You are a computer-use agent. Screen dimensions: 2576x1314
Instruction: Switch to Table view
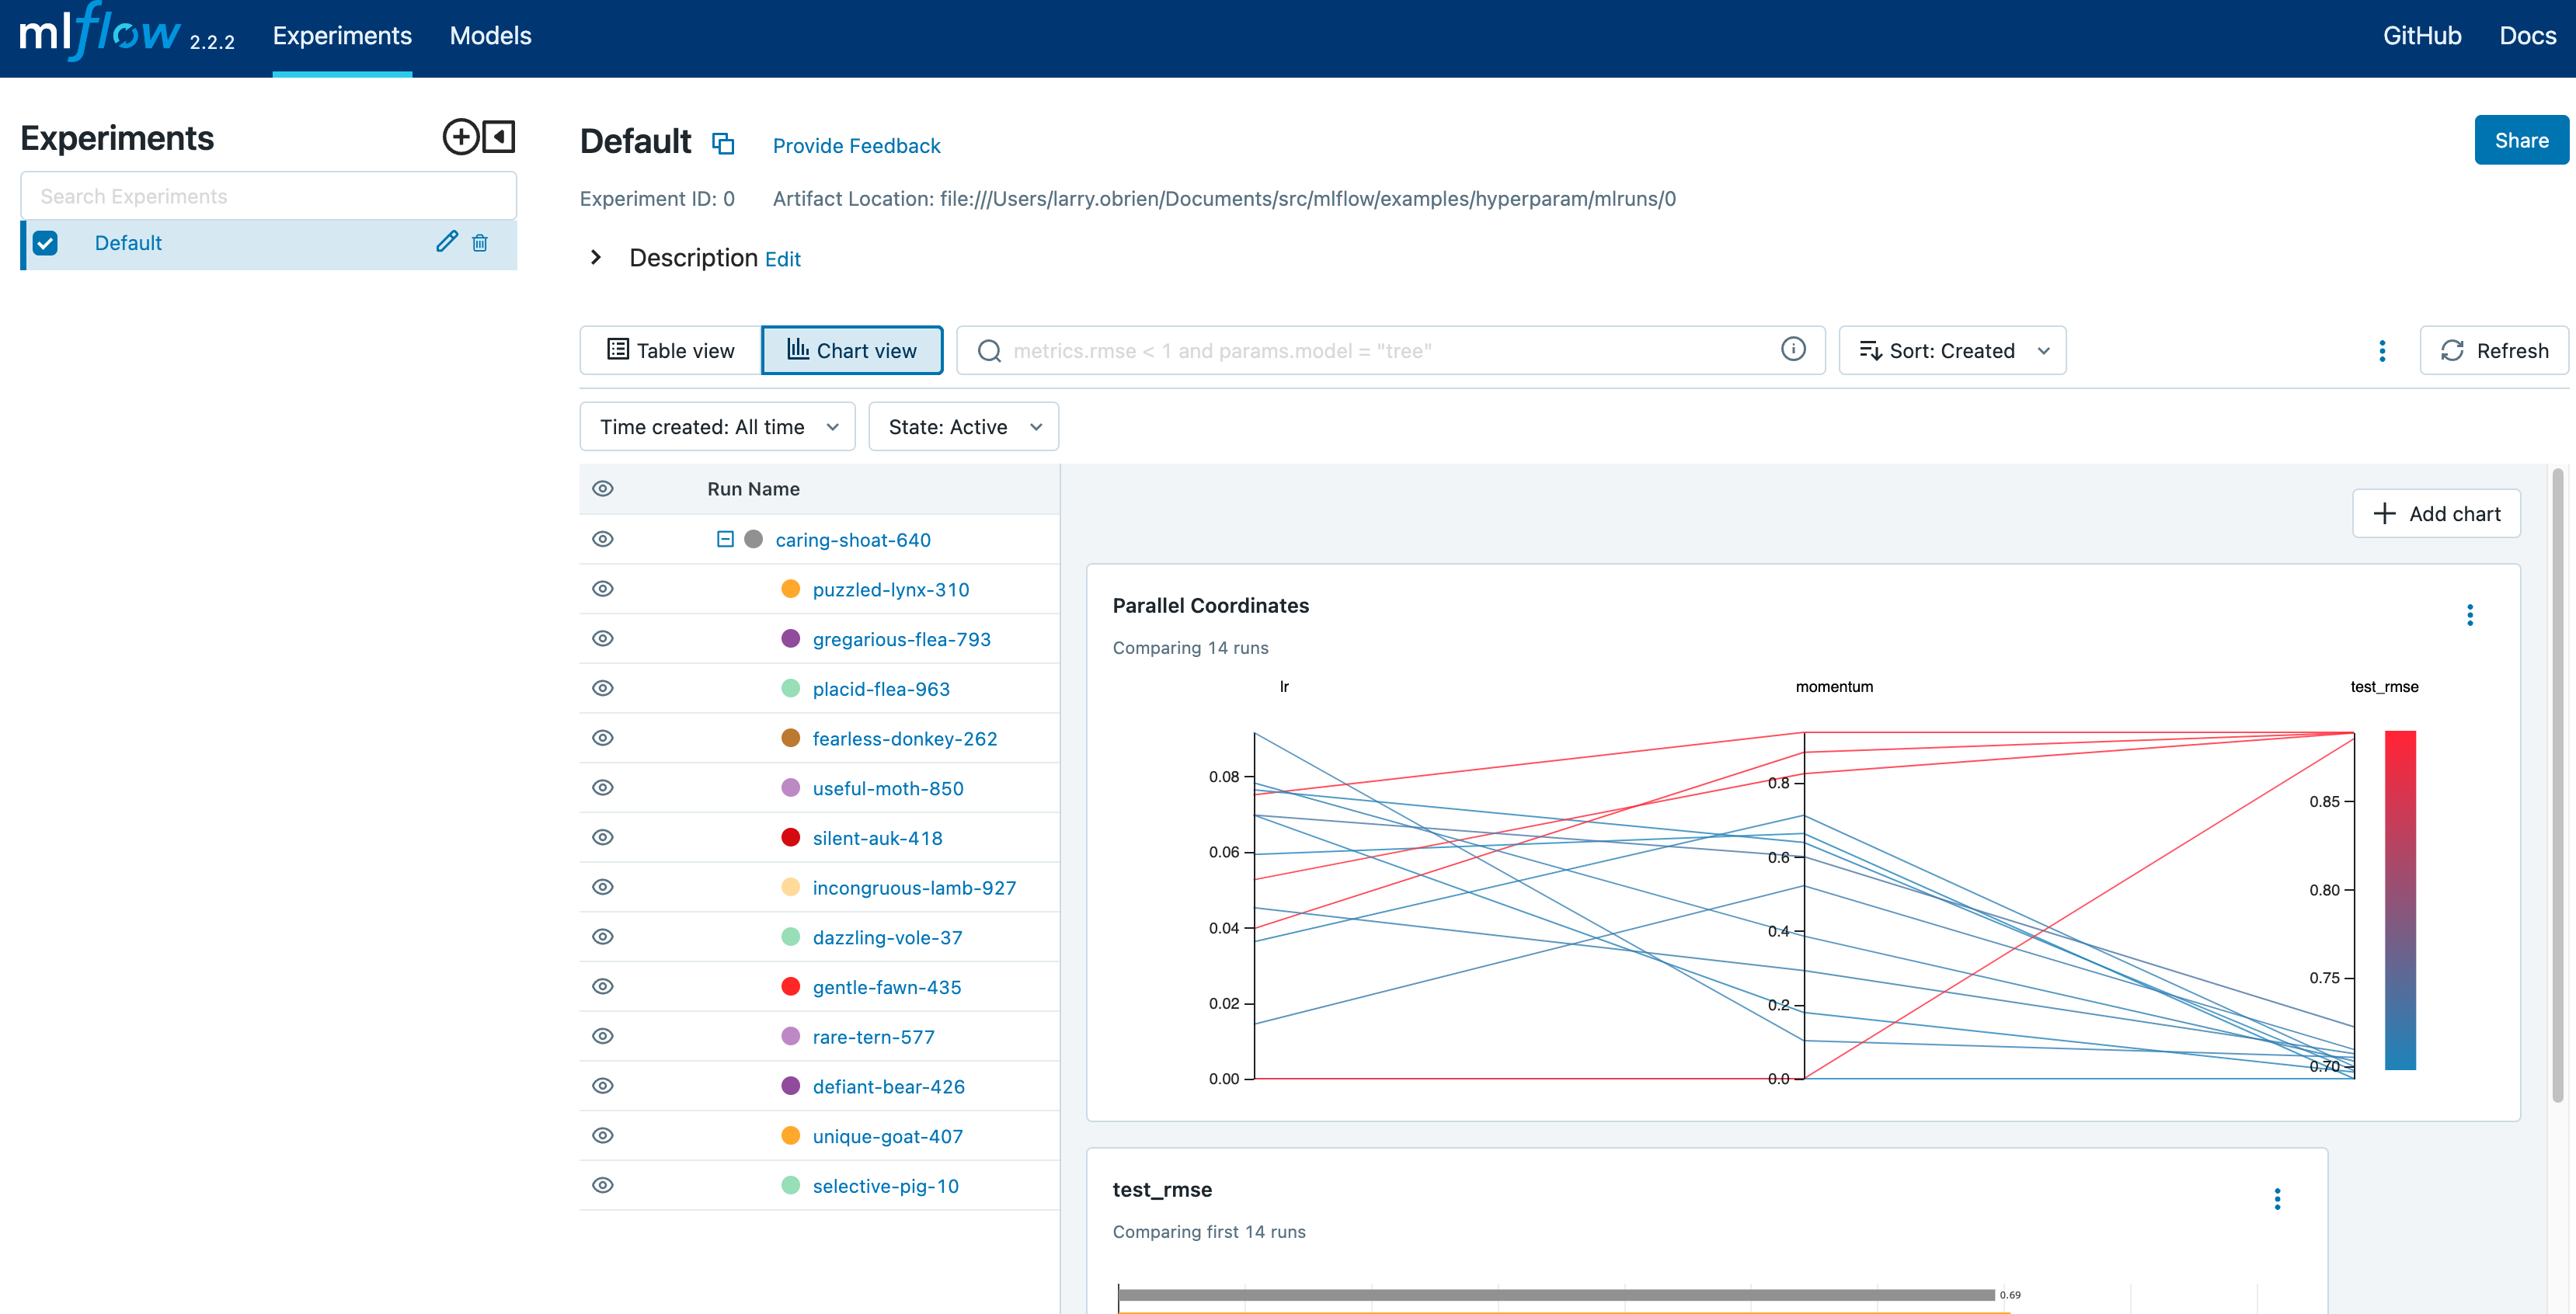pos(671,351)
